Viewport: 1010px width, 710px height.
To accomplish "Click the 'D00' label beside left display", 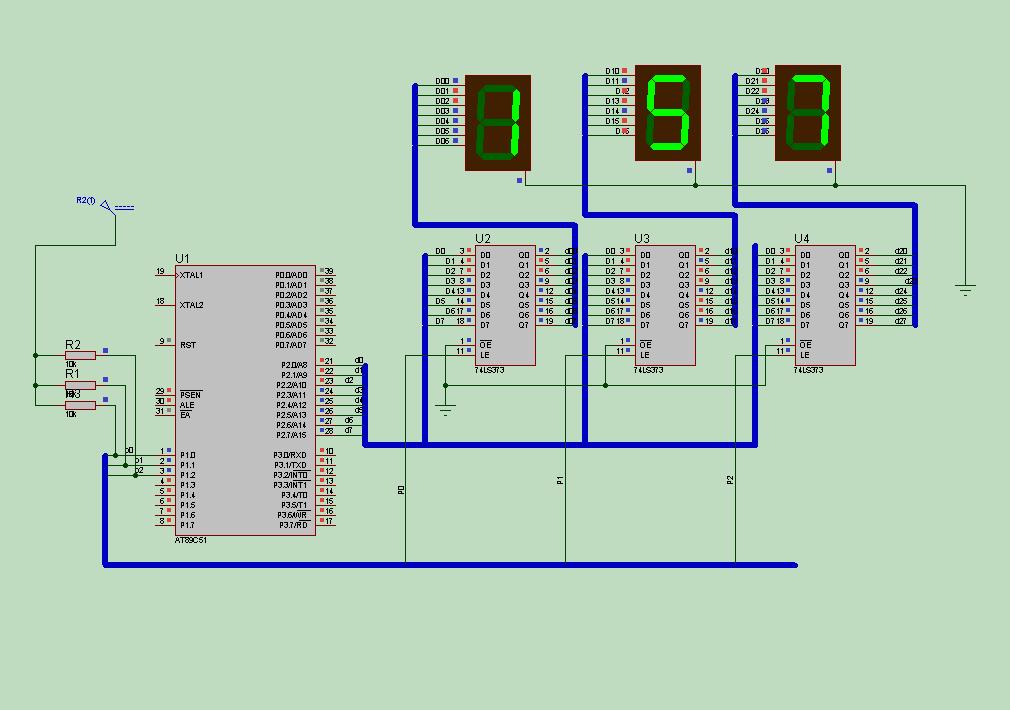I will 442,81.
